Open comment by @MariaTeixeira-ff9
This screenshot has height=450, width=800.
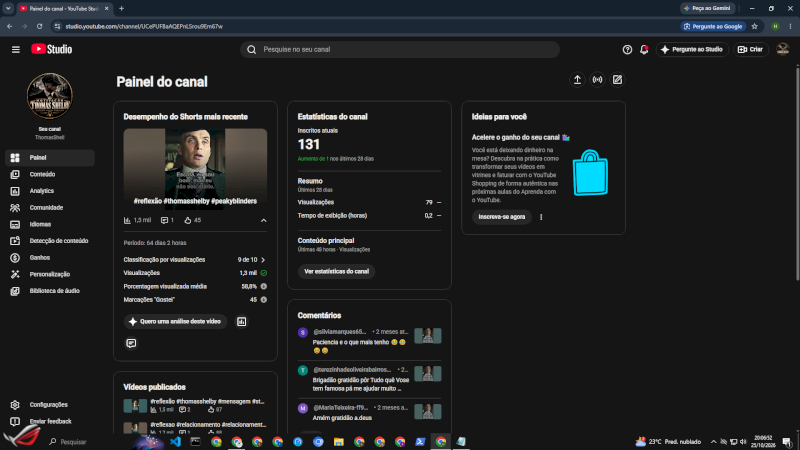click(x=369, y=413)
